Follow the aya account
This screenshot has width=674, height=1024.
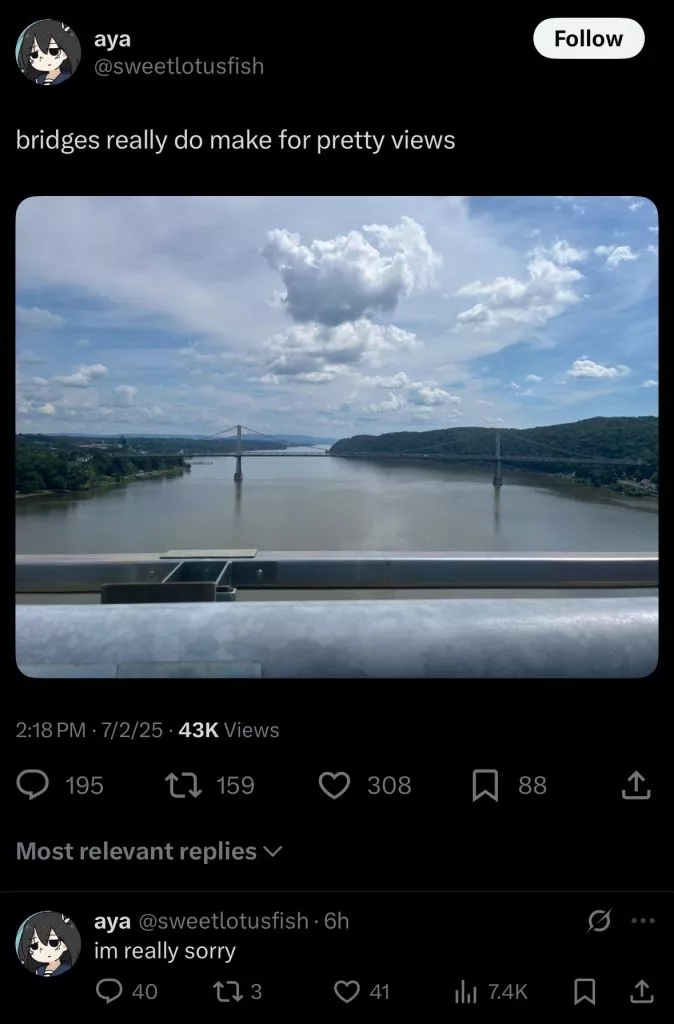(588, 39)
